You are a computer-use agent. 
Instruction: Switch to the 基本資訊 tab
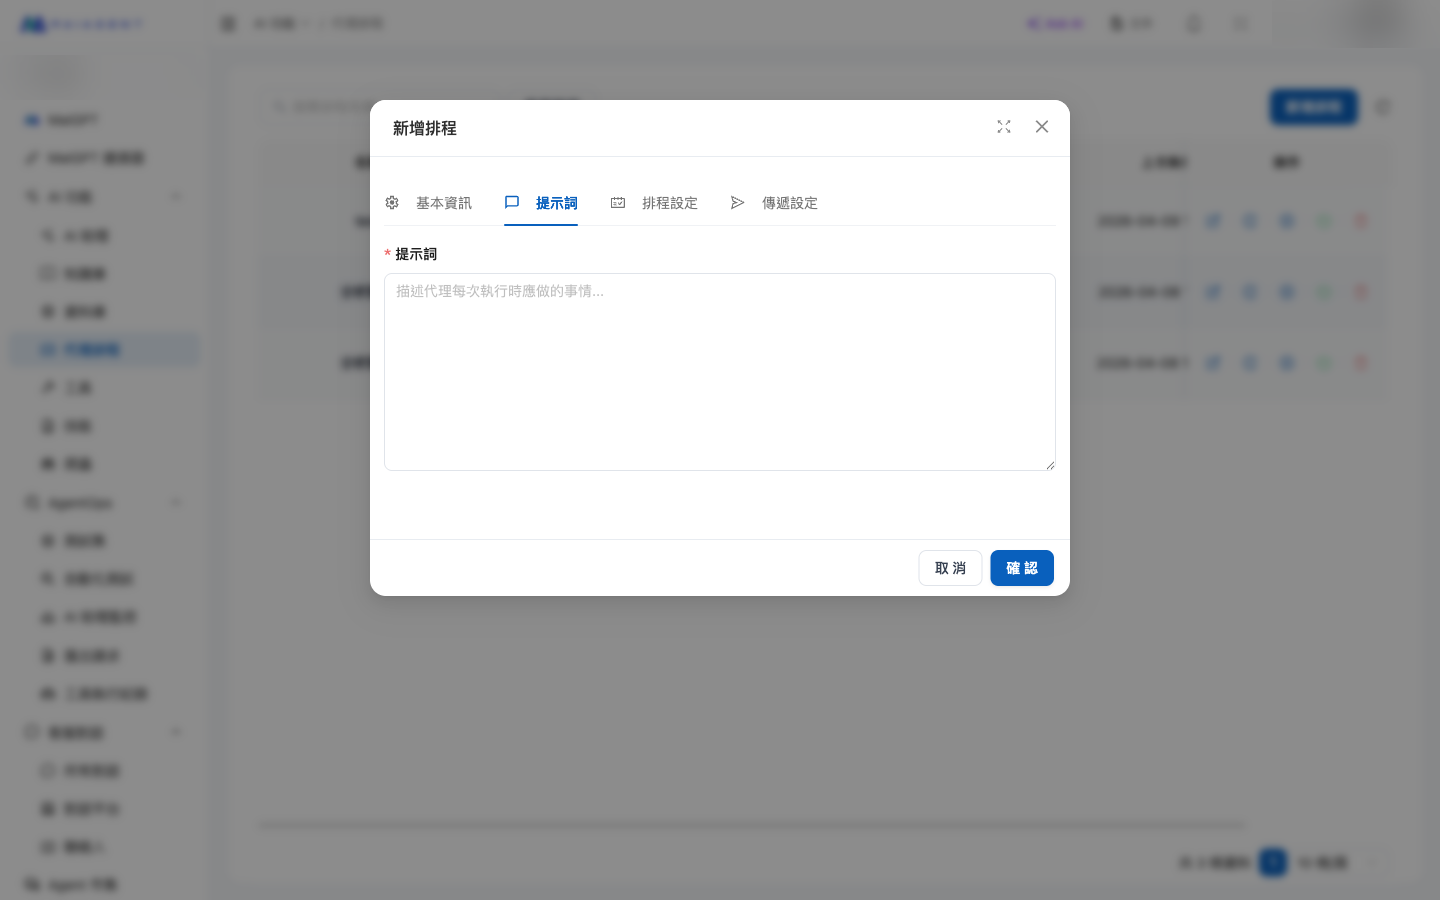pyautogui.click(x=428, y=203)
